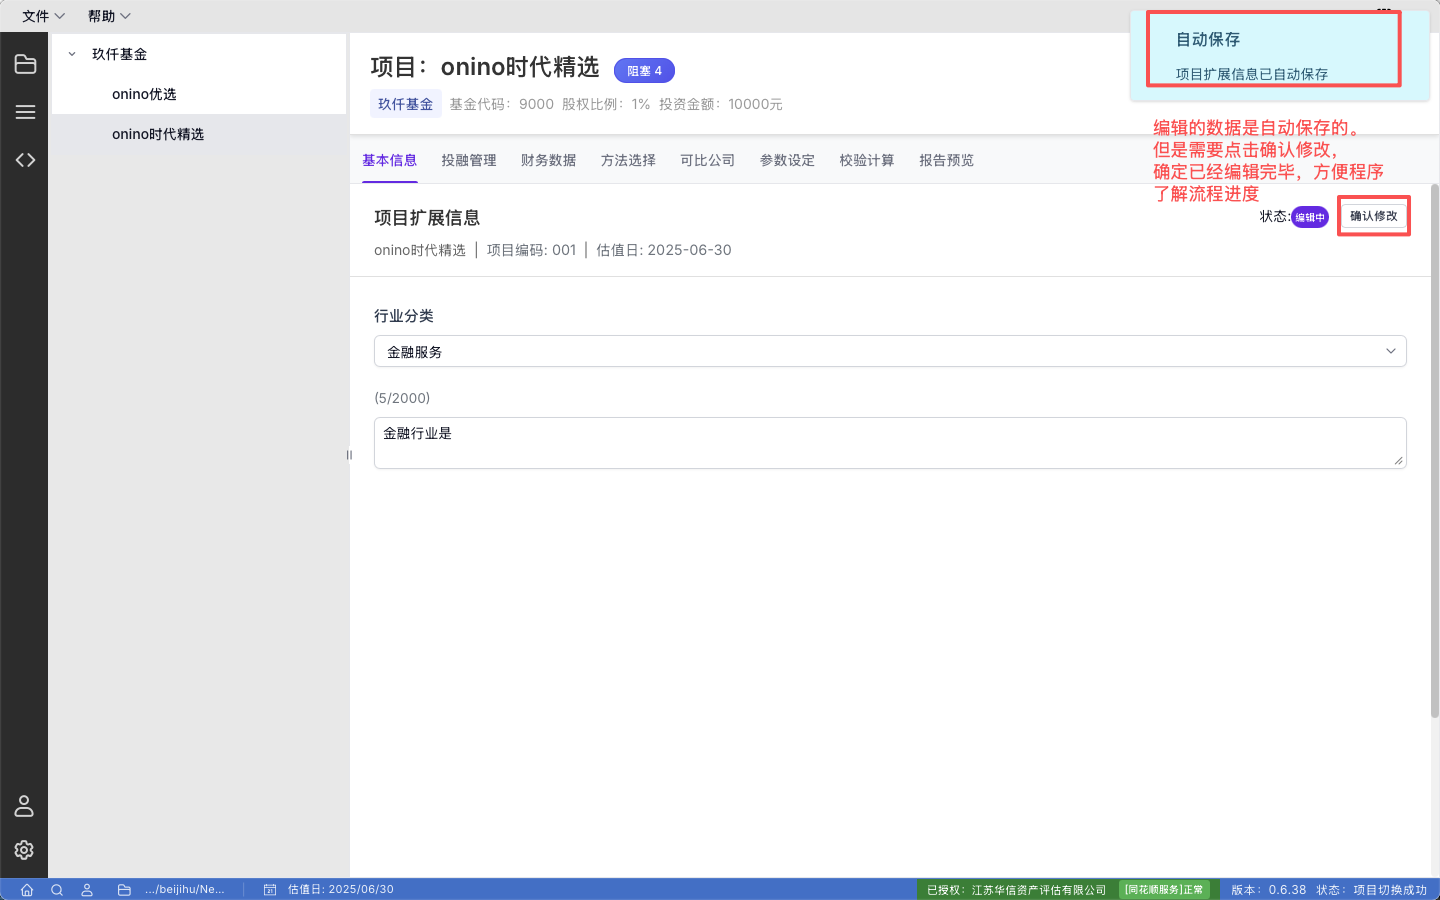Click the 编辑中 status badge
Viewport: 1440px width, 900px height.
pos(1310,217)
